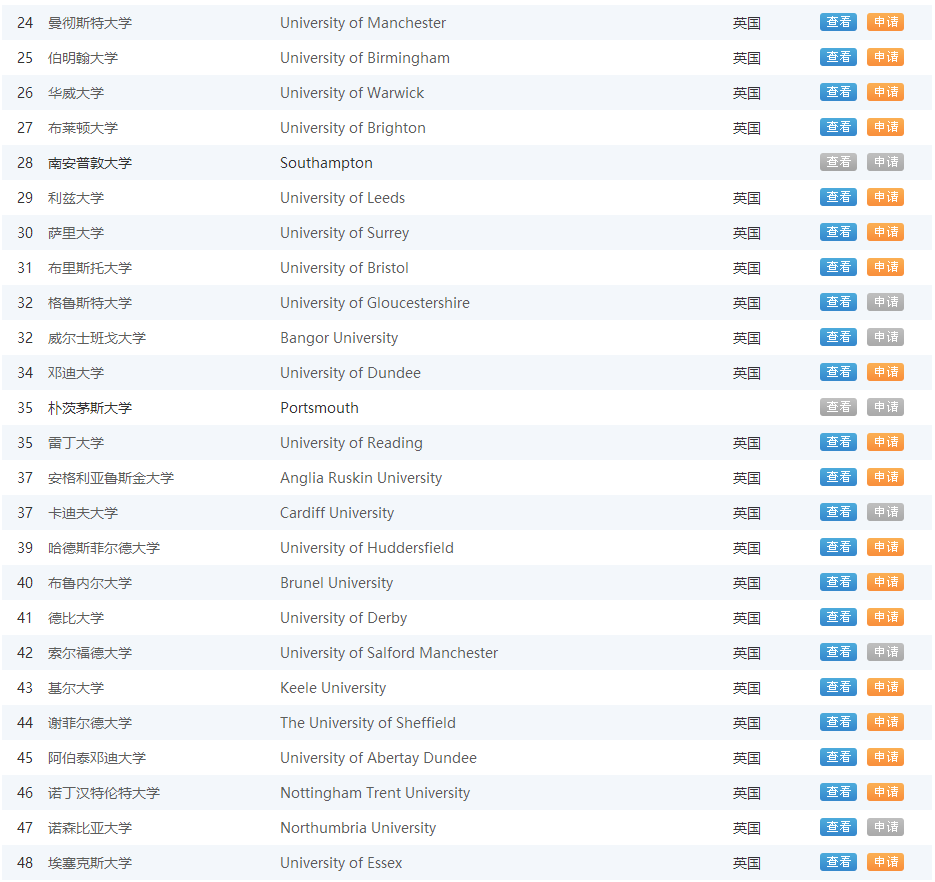The width and height of the screenshot is (935, 882).
Task: Apply to University of Reading via 申请
Action: (x=885, y=442)
